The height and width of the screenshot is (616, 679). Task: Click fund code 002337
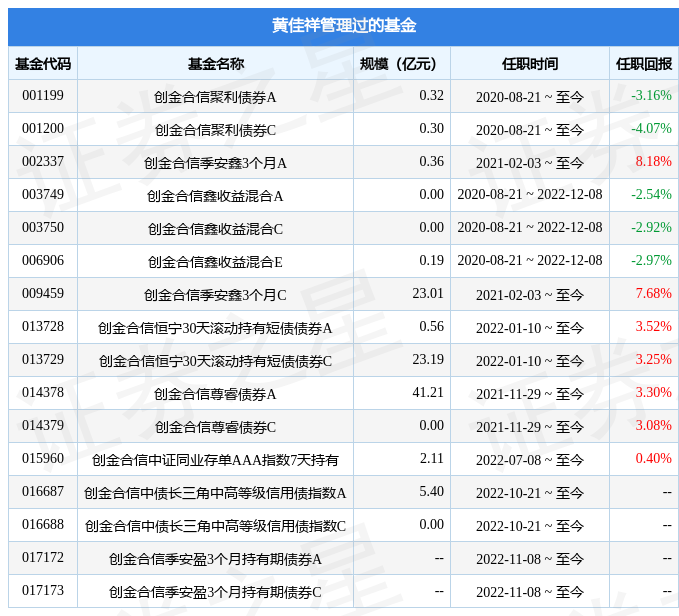tap(43, 162)
